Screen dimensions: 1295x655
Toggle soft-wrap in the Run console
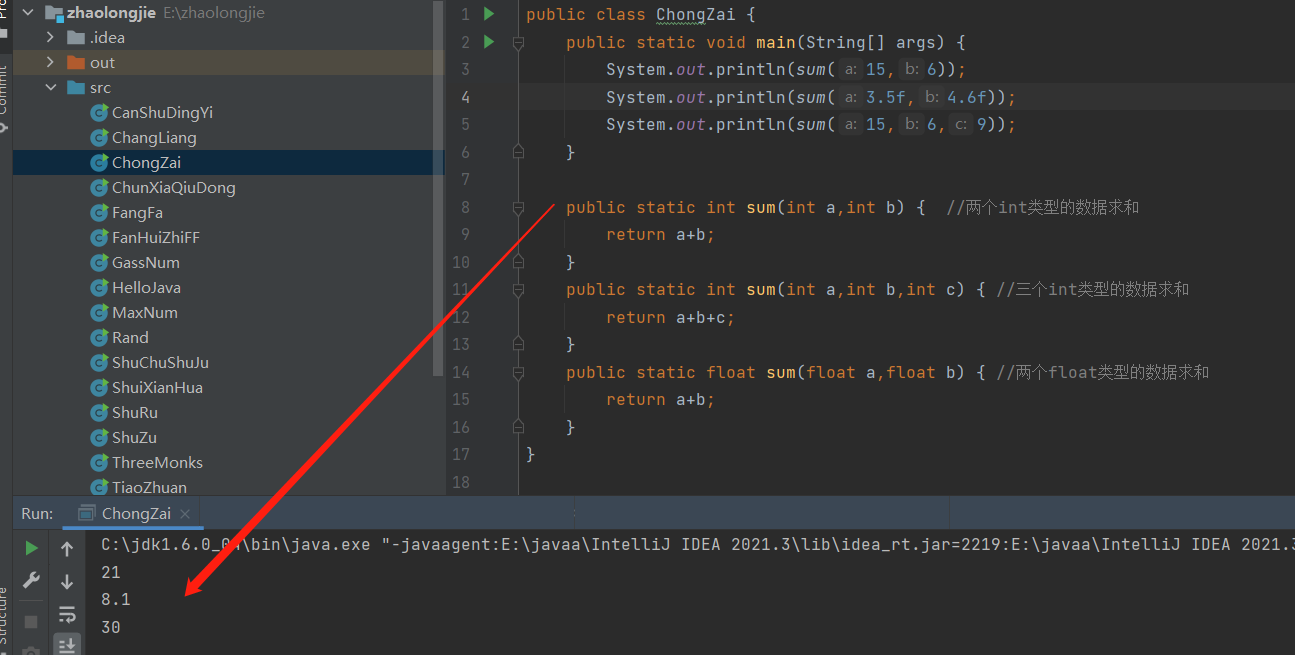coord(67,614)
